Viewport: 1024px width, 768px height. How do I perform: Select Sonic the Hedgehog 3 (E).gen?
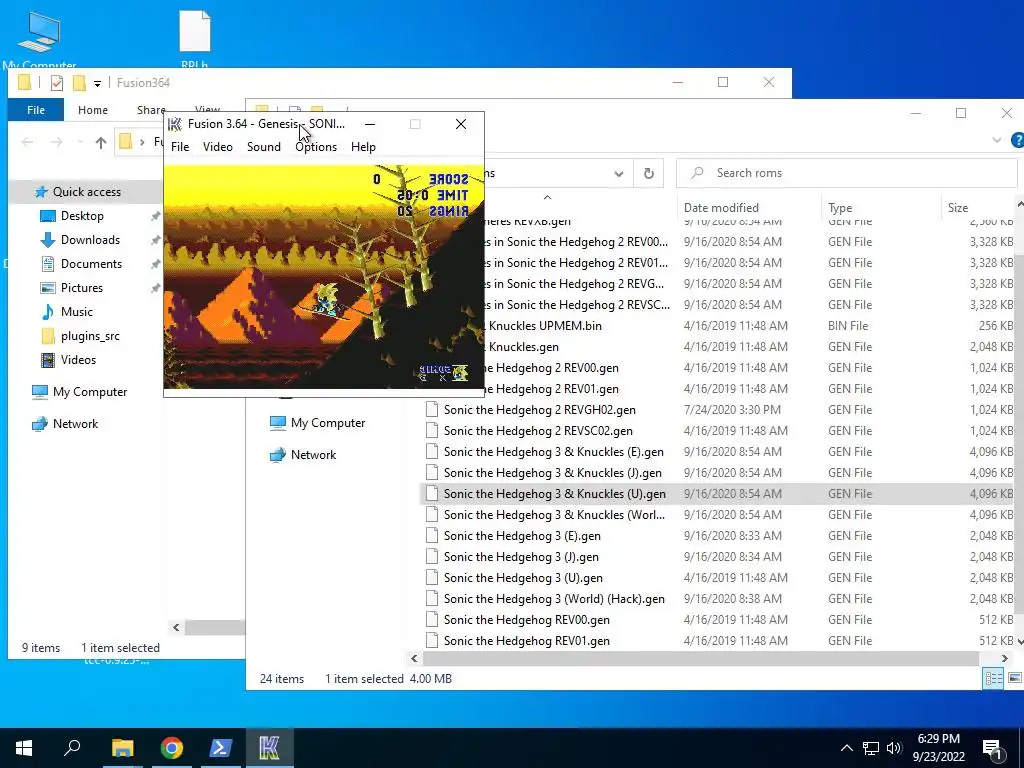point(522,536)
